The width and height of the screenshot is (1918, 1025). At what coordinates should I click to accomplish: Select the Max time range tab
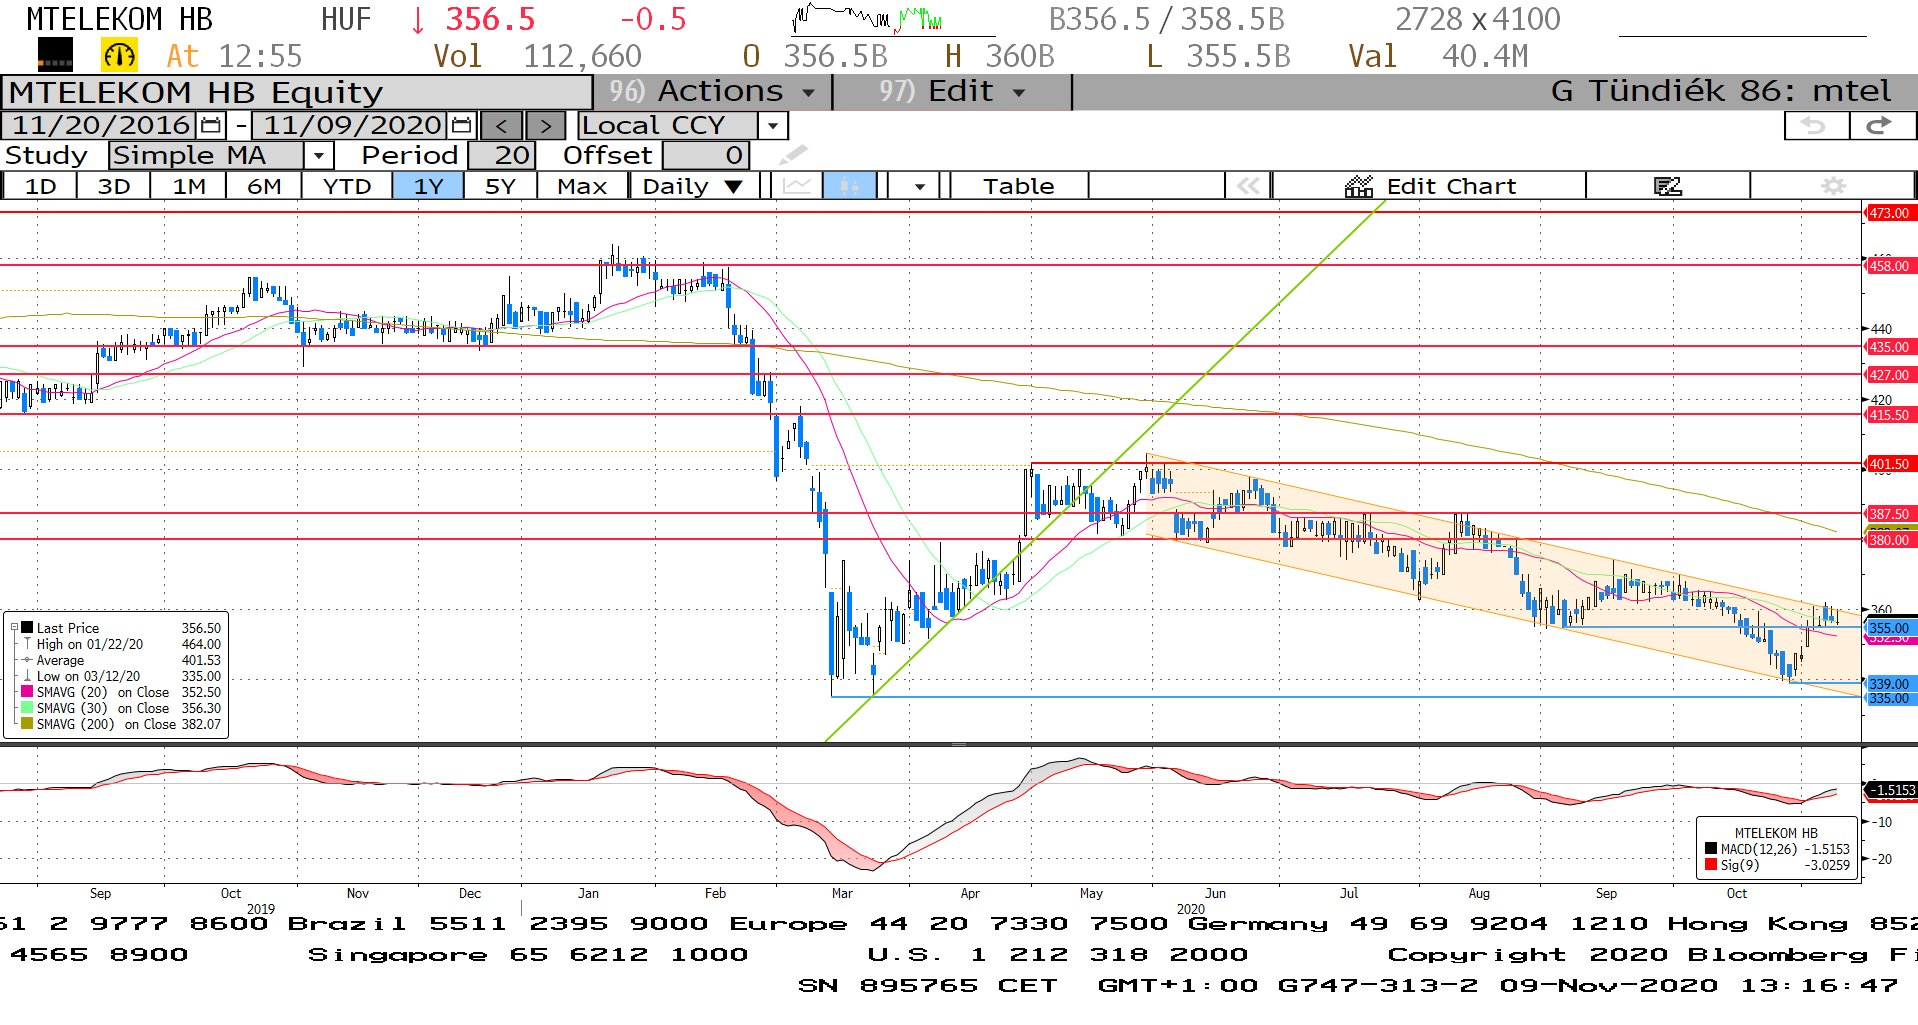tap(582, 186)
